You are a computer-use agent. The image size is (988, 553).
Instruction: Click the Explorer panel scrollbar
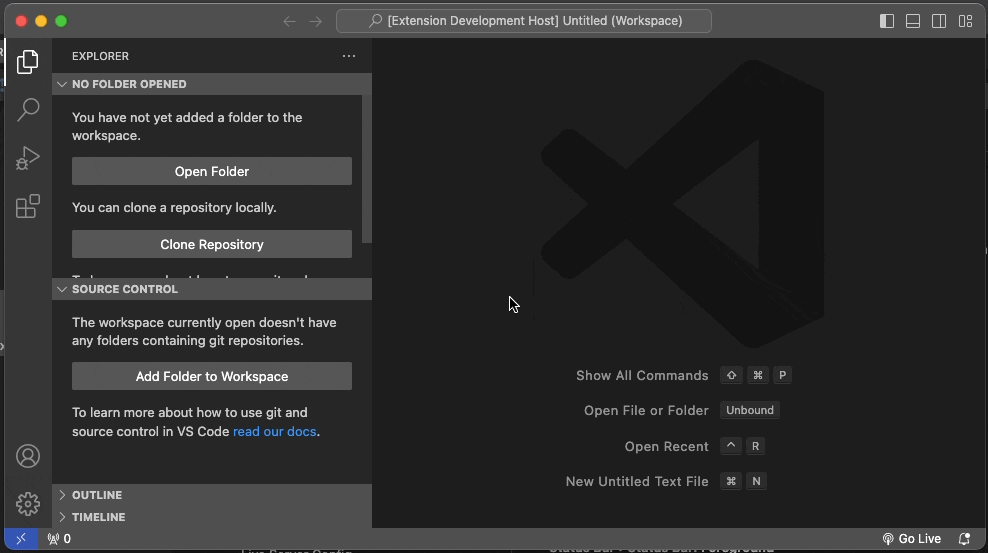click(367, 169)
